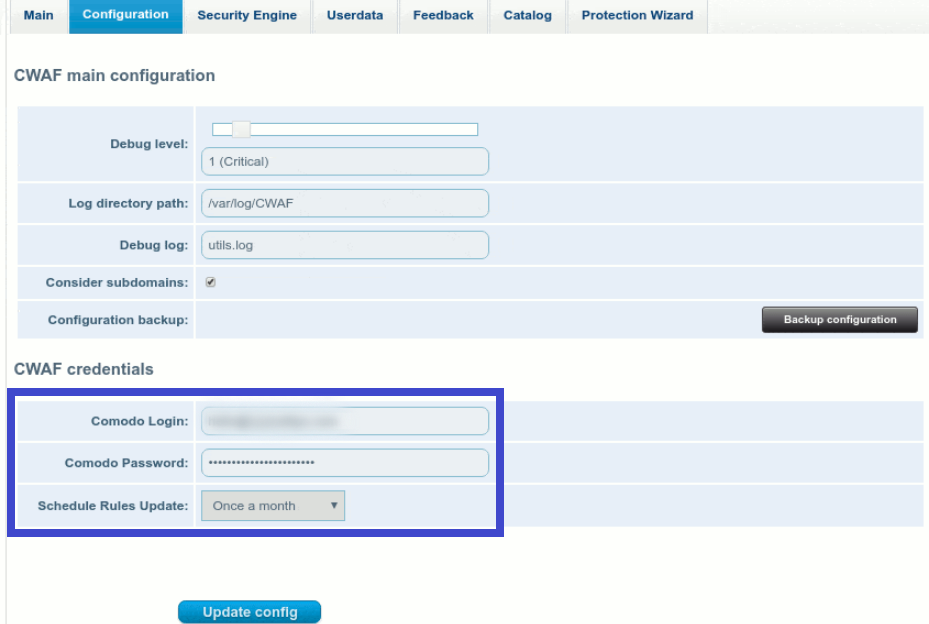929x624 pixels.
Task: Switch to the Security Engine tab
Action: [x=247, y=16]
